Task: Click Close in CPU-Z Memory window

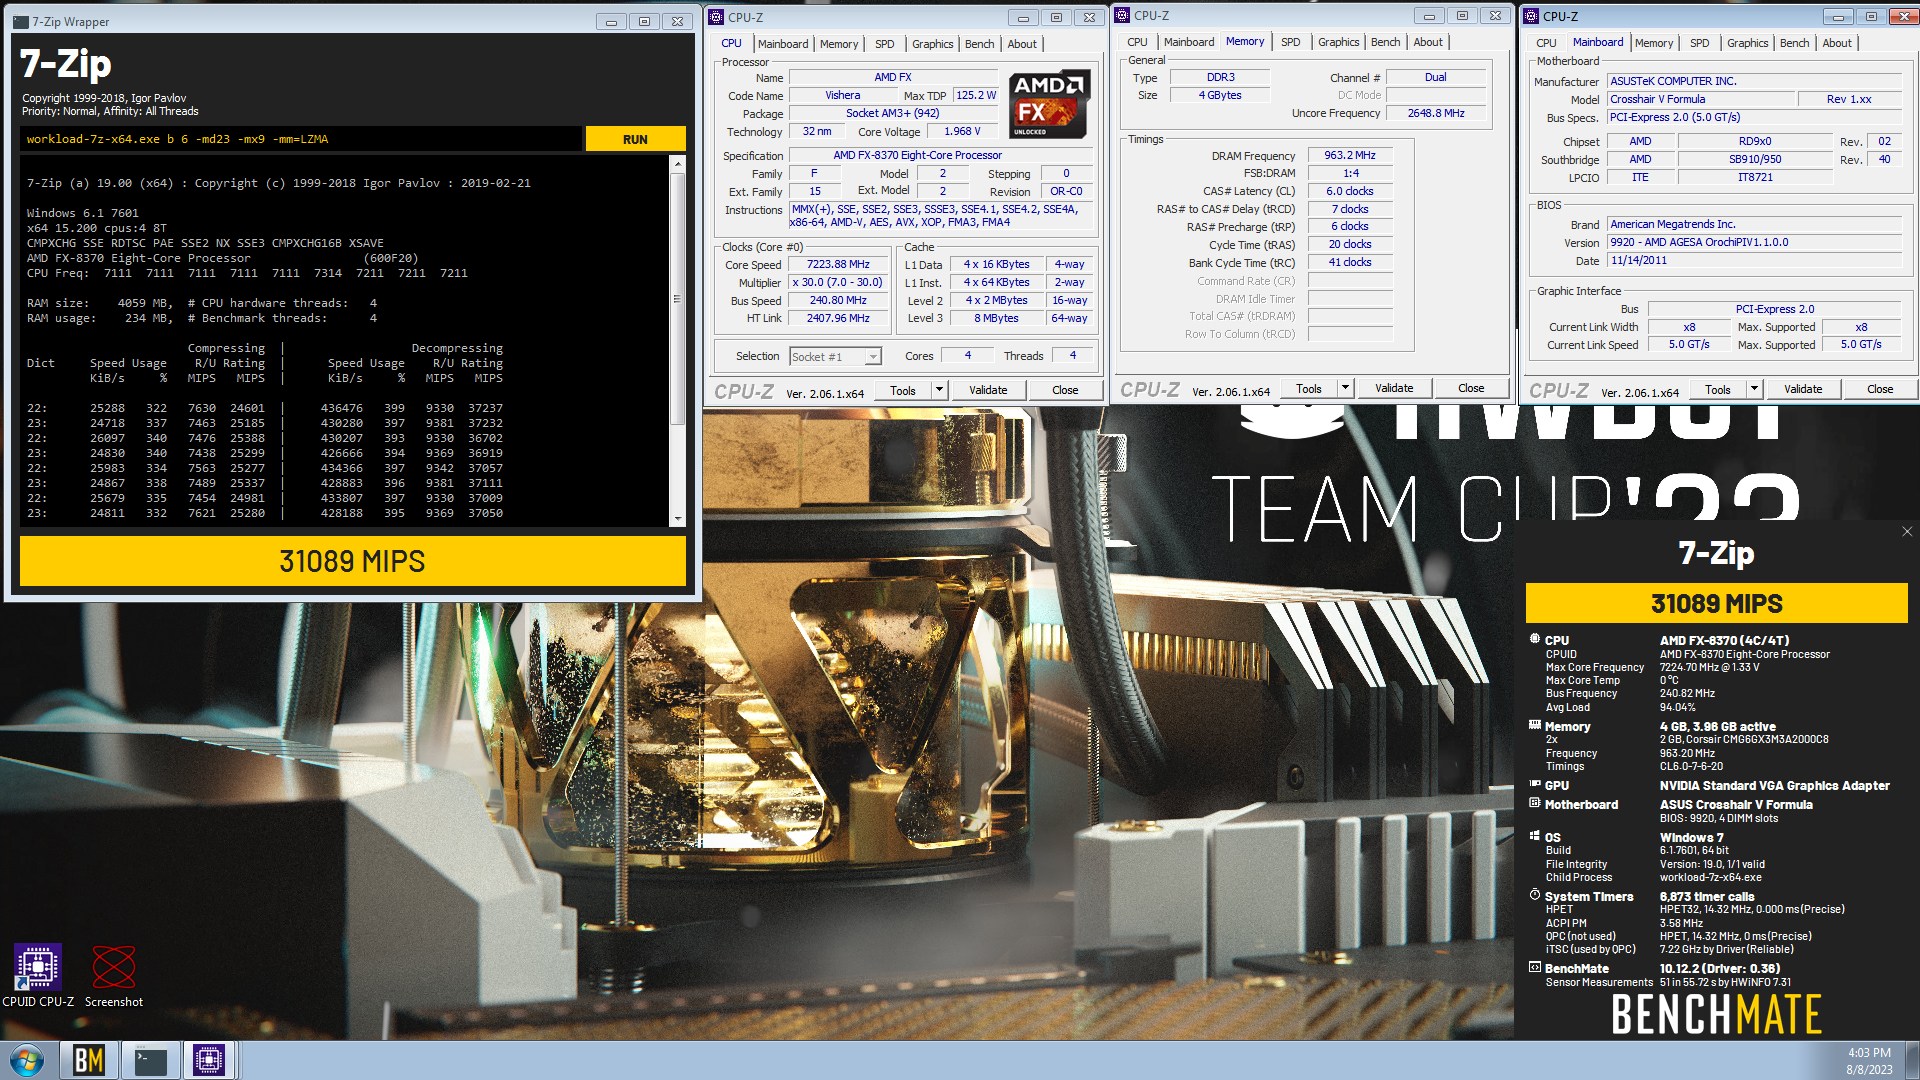Action: 1471,388
